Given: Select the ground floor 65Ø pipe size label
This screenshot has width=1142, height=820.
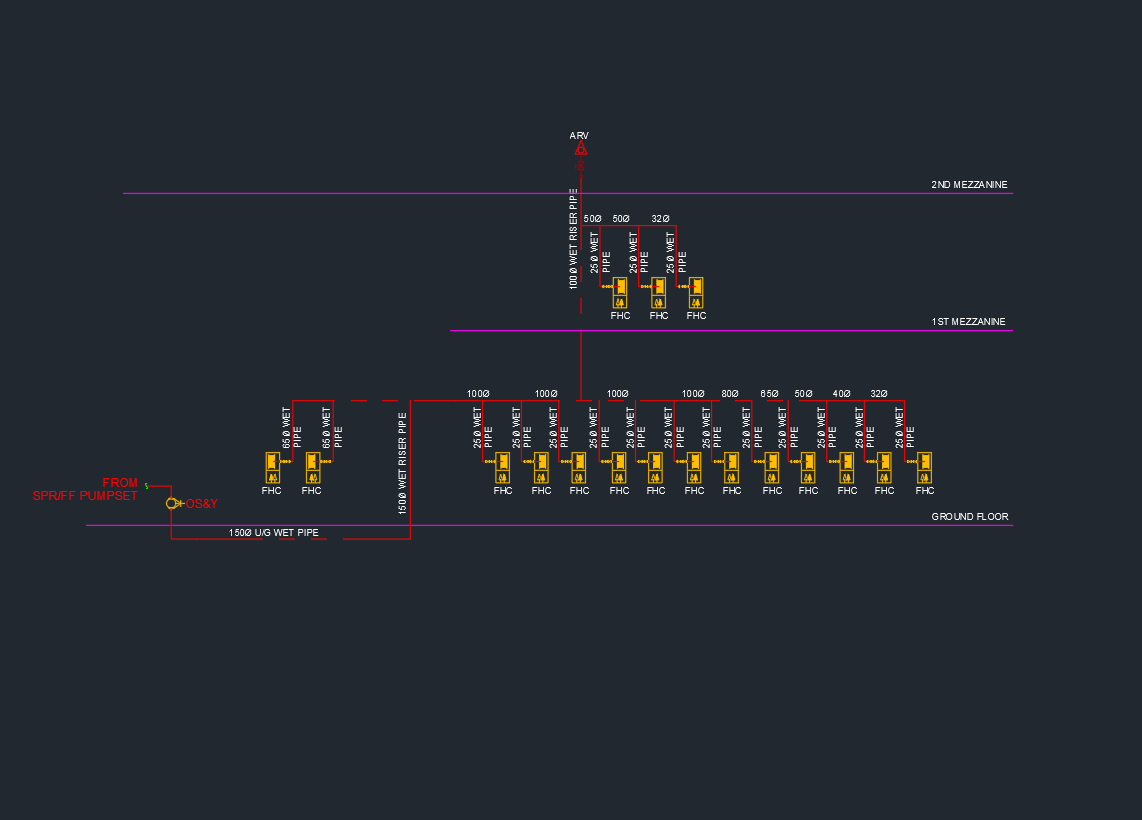Looking at the screenshot, I should pos(769,394).
